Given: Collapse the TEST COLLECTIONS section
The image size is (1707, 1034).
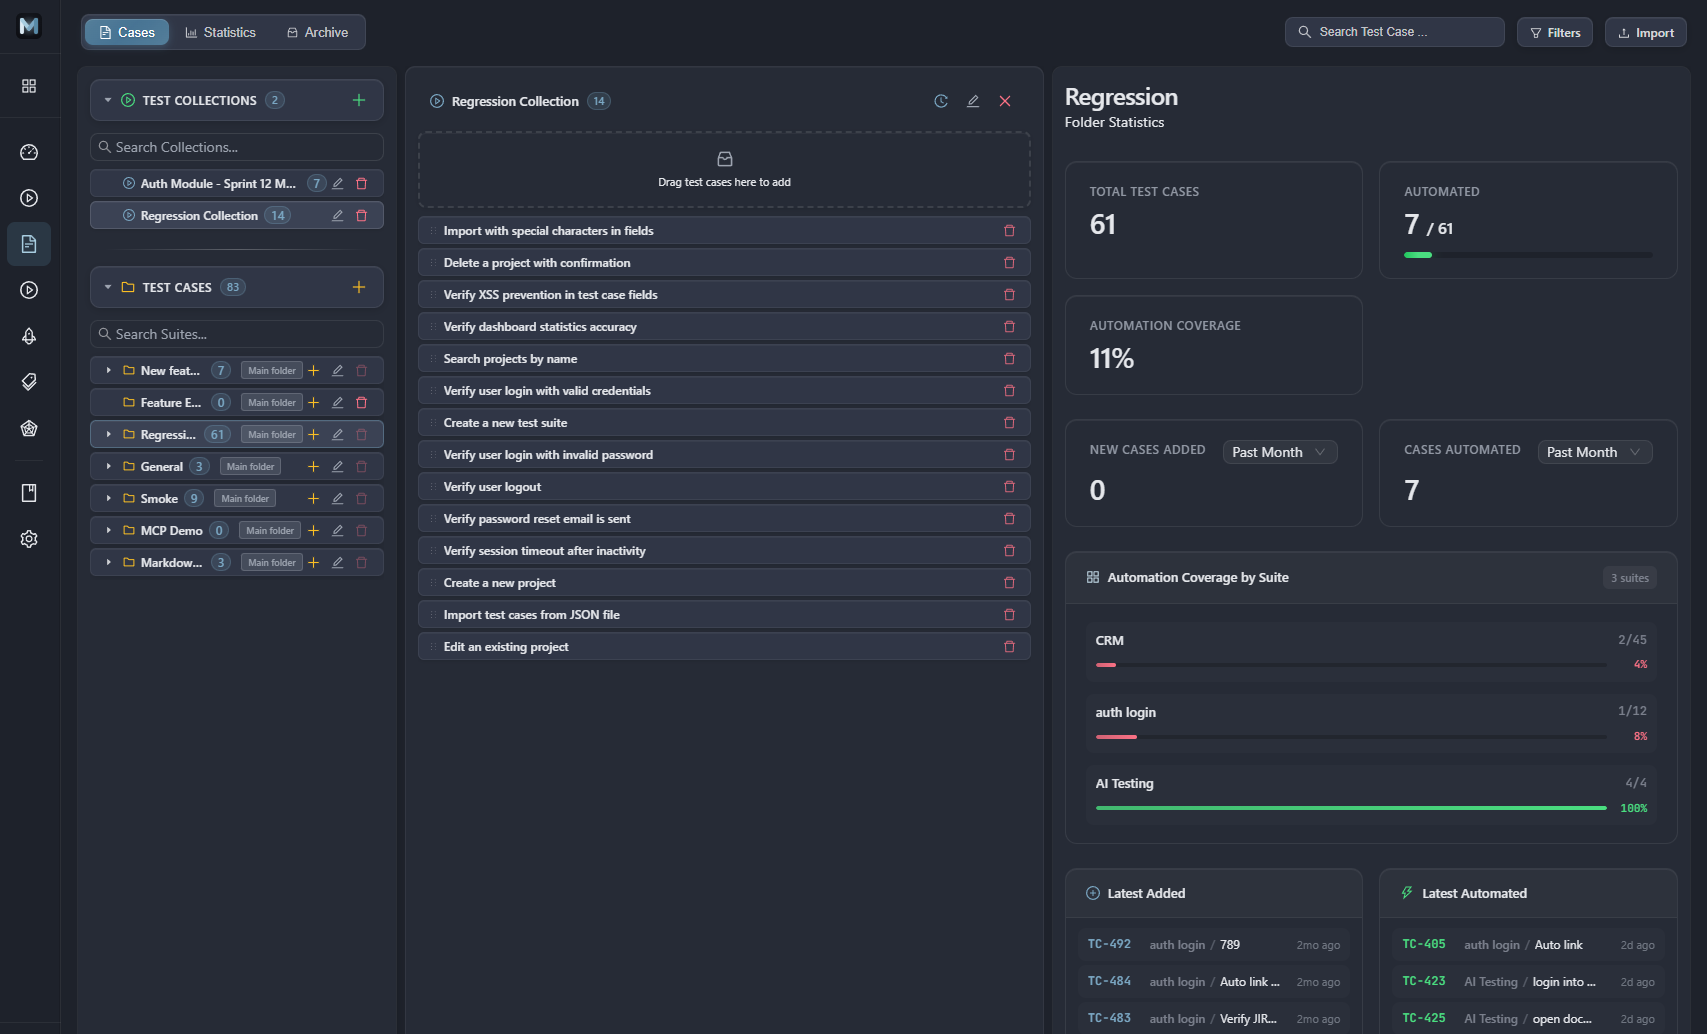Looking at the screenshot, I should pos(108,100).
